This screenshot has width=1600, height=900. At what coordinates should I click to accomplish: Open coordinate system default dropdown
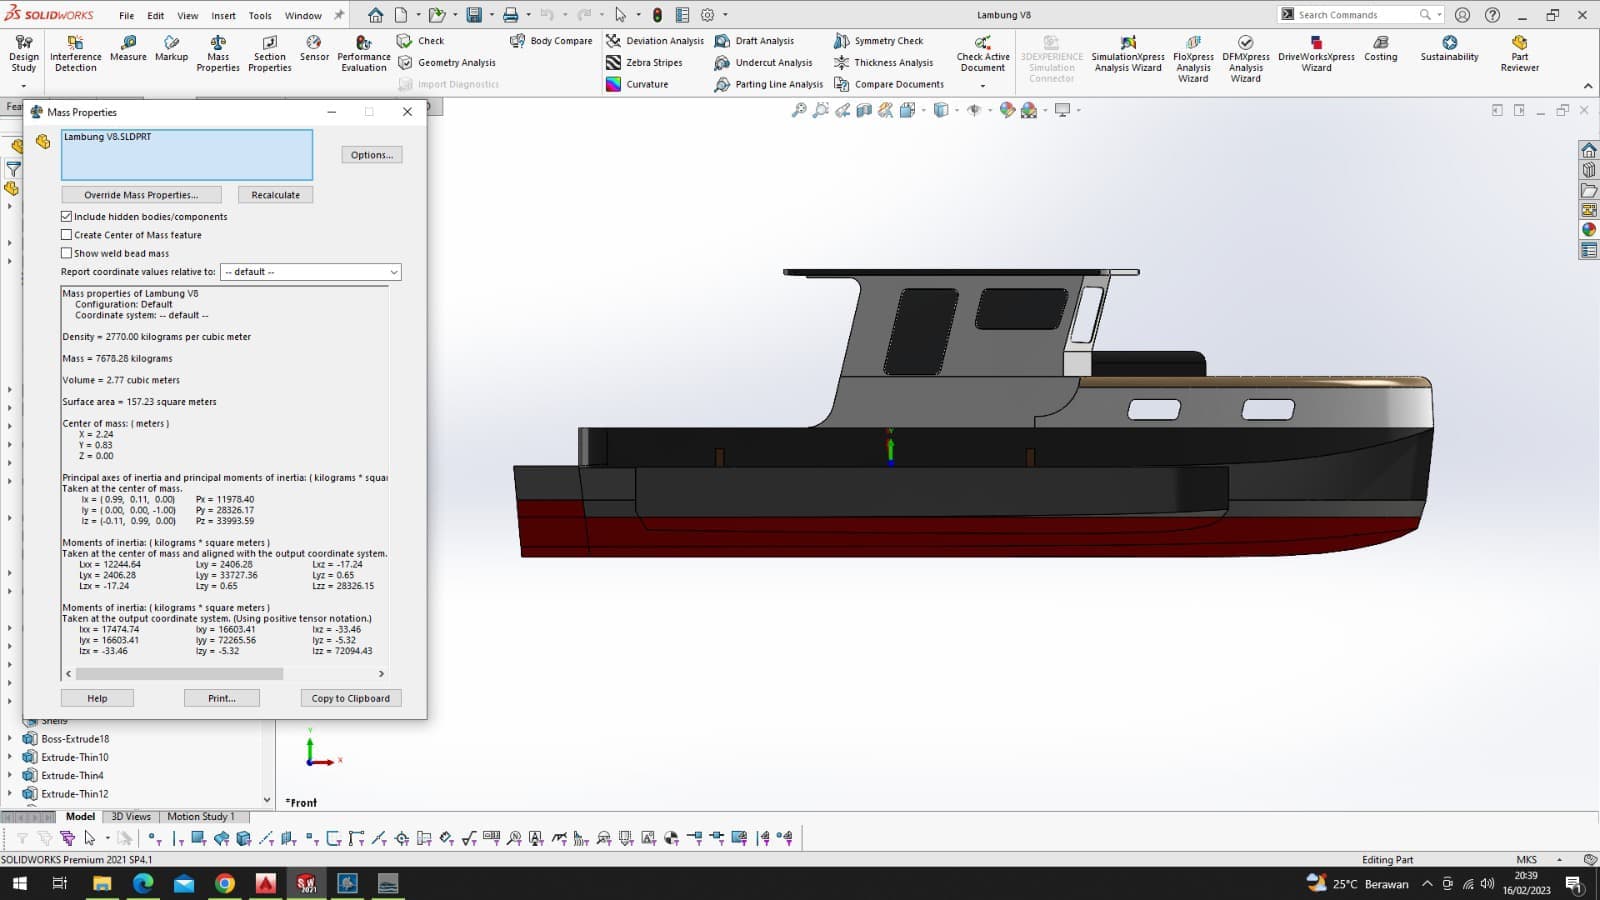pyautogui.click(x=311, y=272)
